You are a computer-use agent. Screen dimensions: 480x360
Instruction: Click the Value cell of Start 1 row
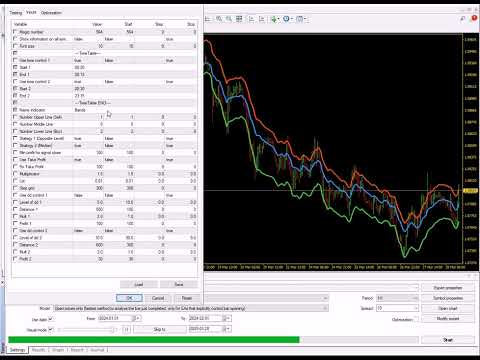88,67
